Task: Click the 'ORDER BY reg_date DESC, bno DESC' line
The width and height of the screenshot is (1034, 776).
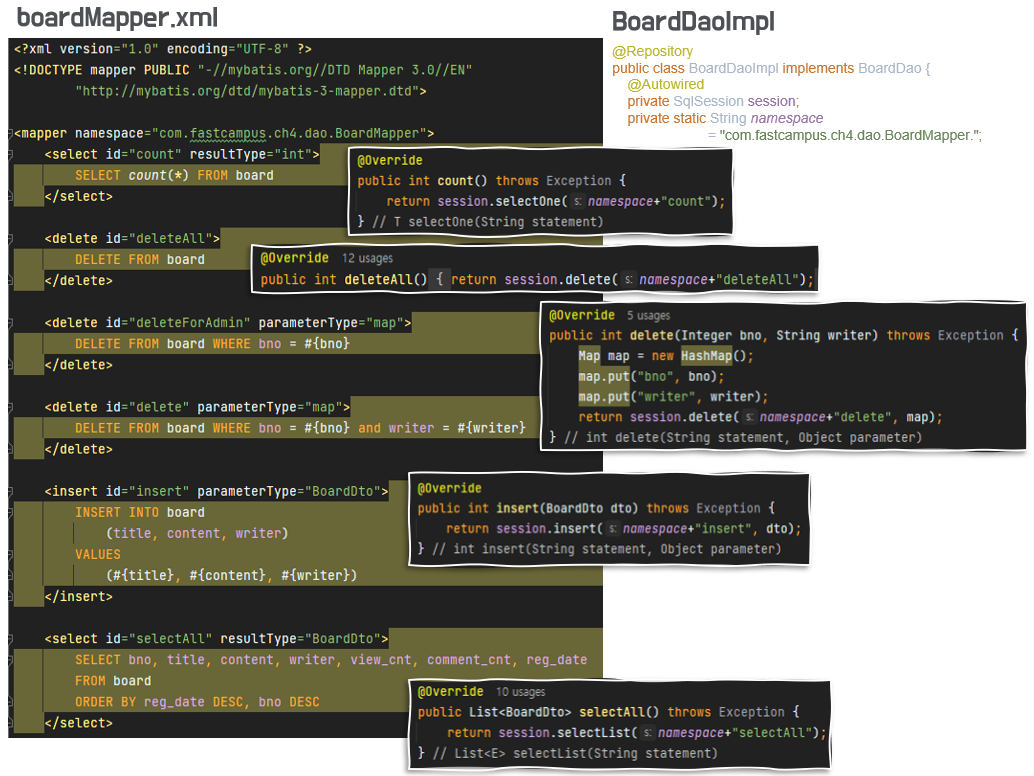Action: point(197,702)
